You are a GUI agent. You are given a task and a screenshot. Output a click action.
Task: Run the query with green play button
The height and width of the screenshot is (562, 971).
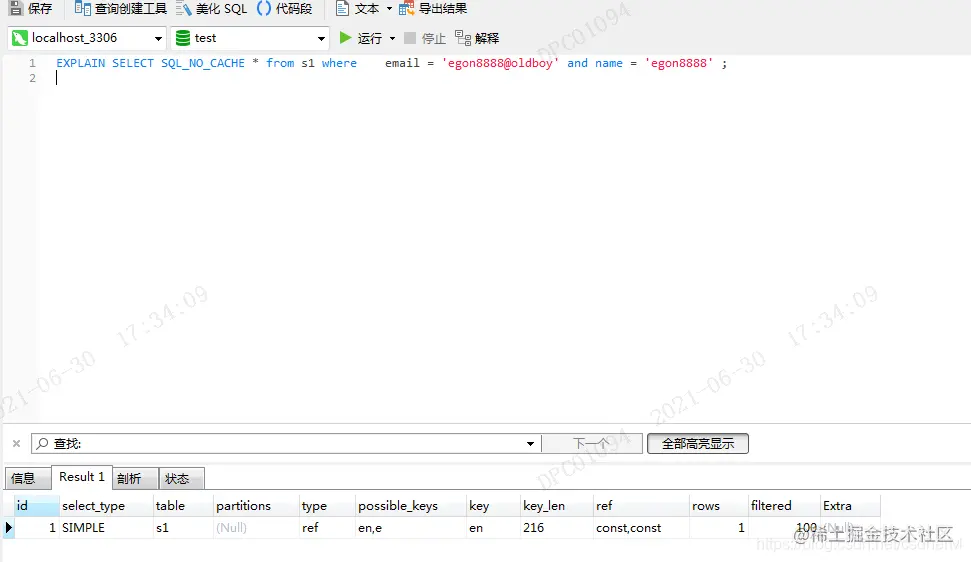(346, 38)
